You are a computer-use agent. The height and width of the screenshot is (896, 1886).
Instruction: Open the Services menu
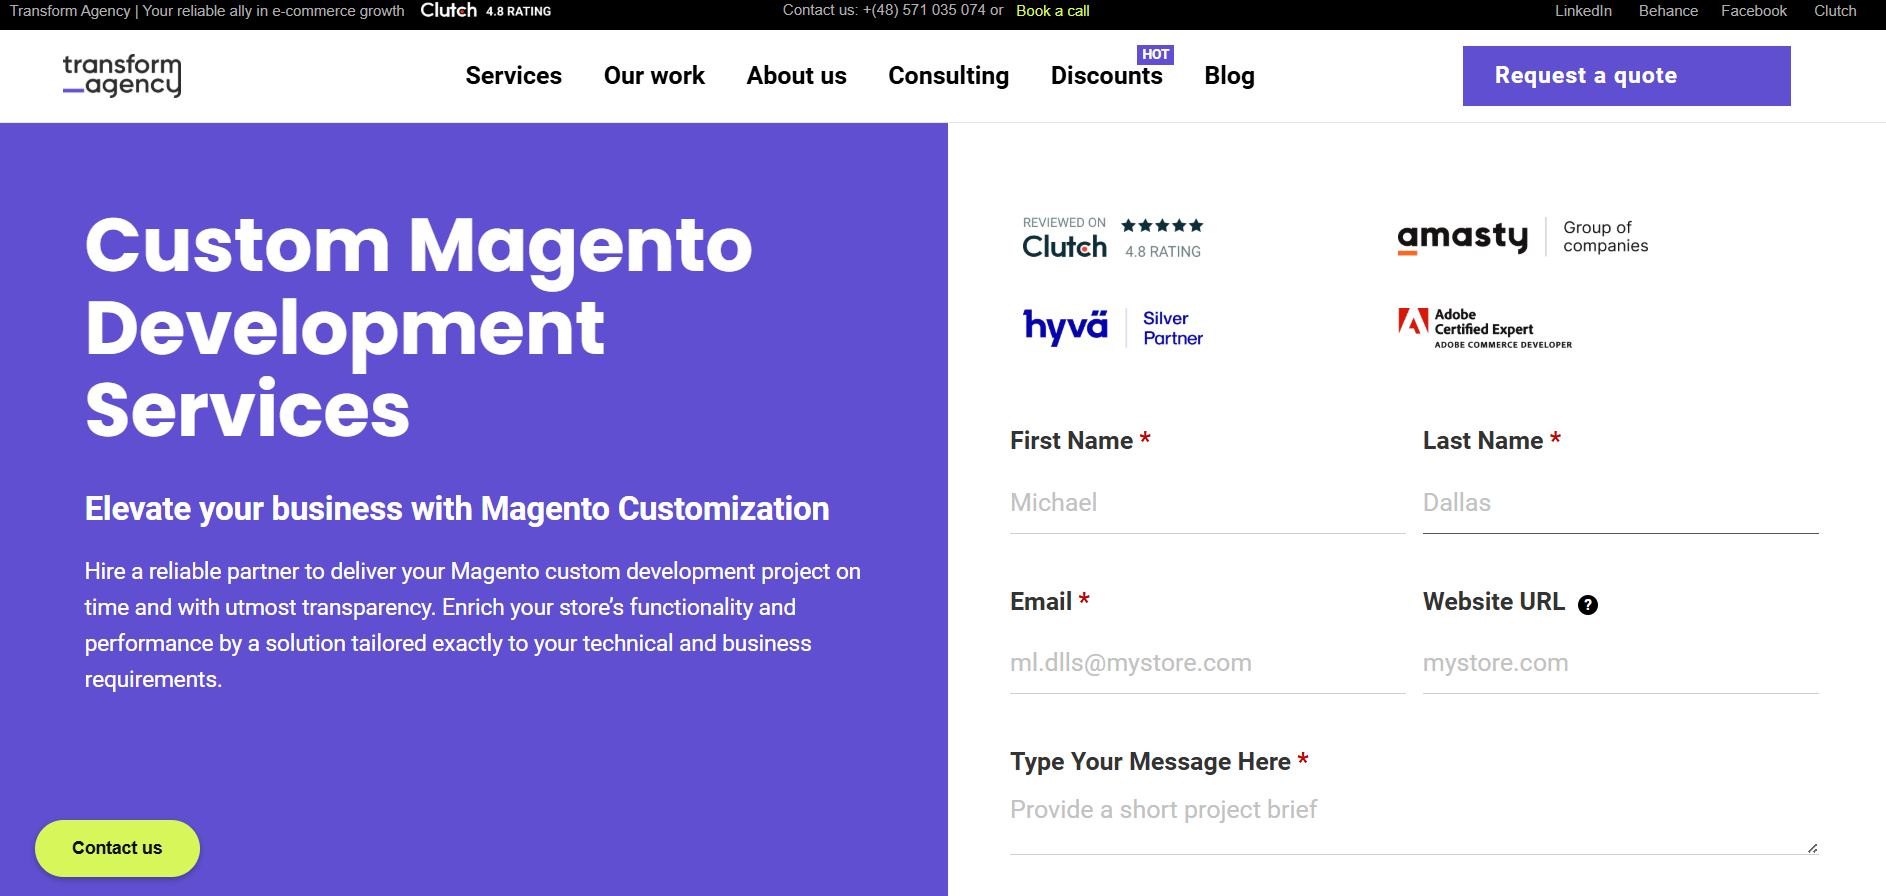pos(513,76)
